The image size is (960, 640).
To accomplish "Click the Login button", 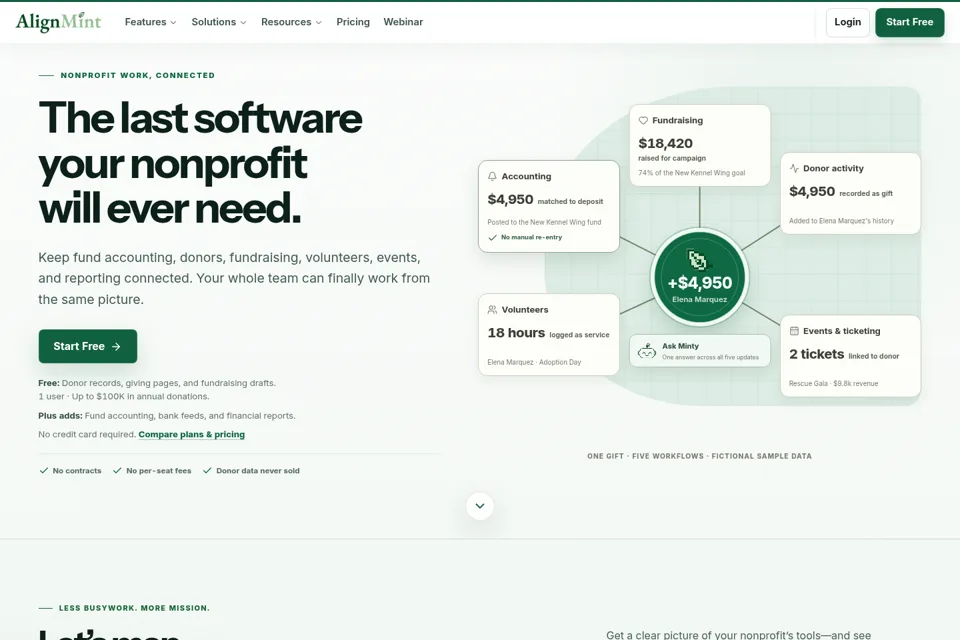I will click(847, 22).
